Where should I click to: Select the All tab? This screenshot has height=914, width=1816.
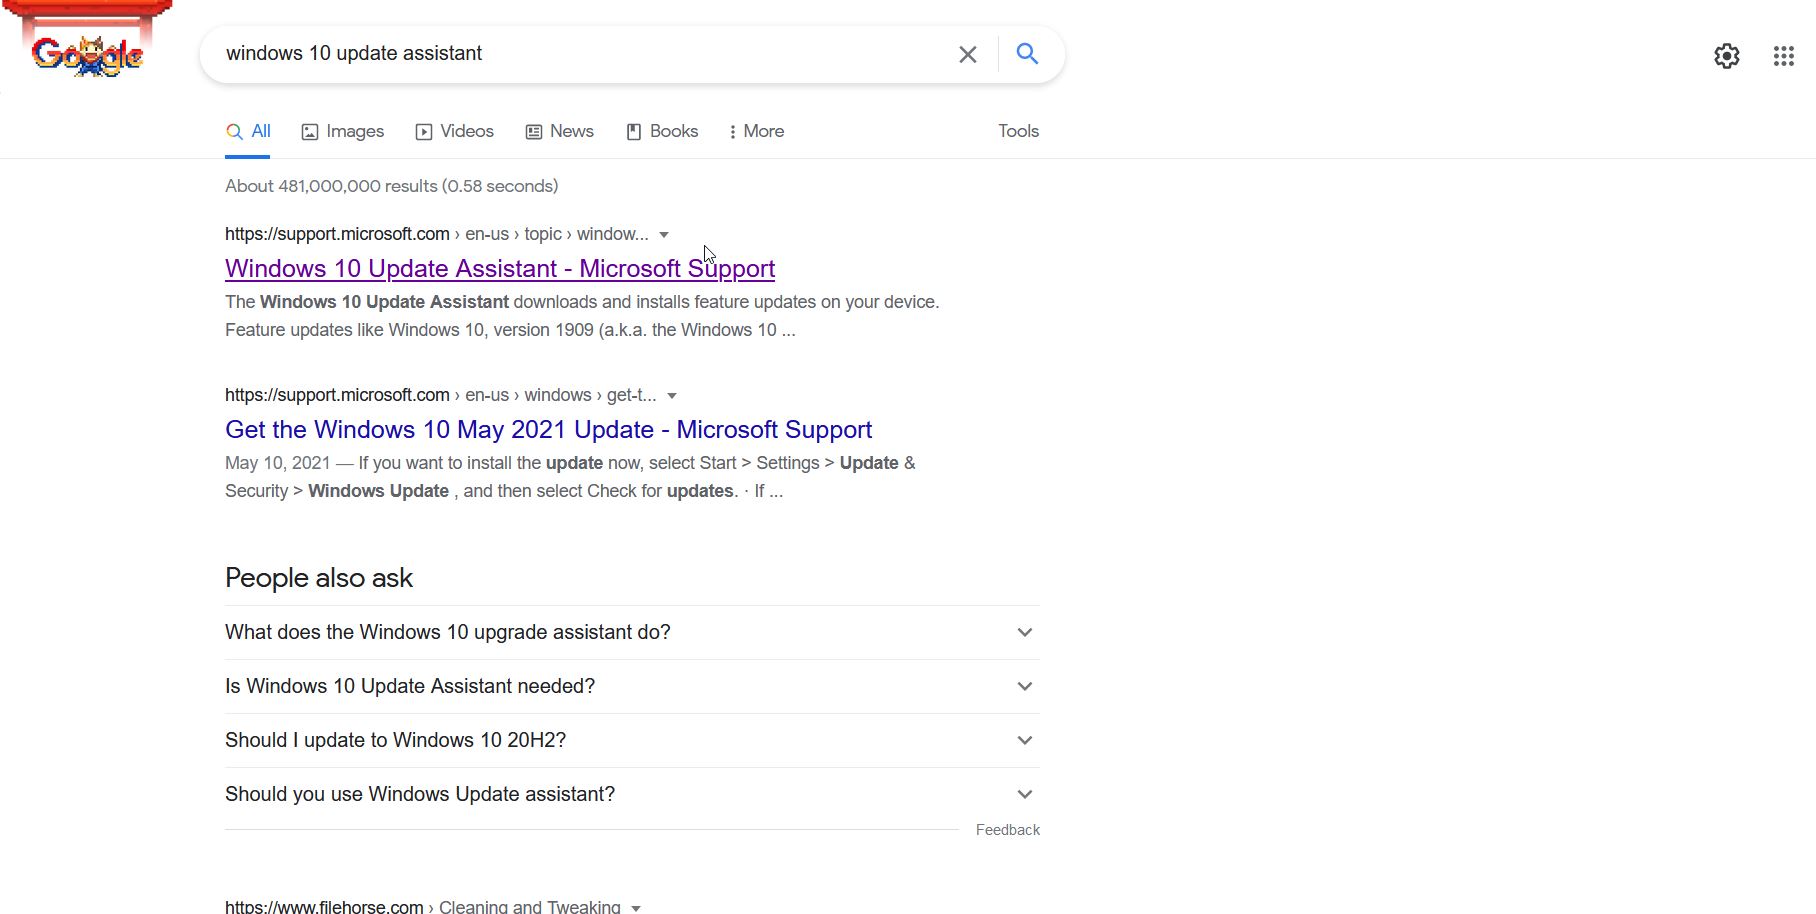(x=248, y=132)
